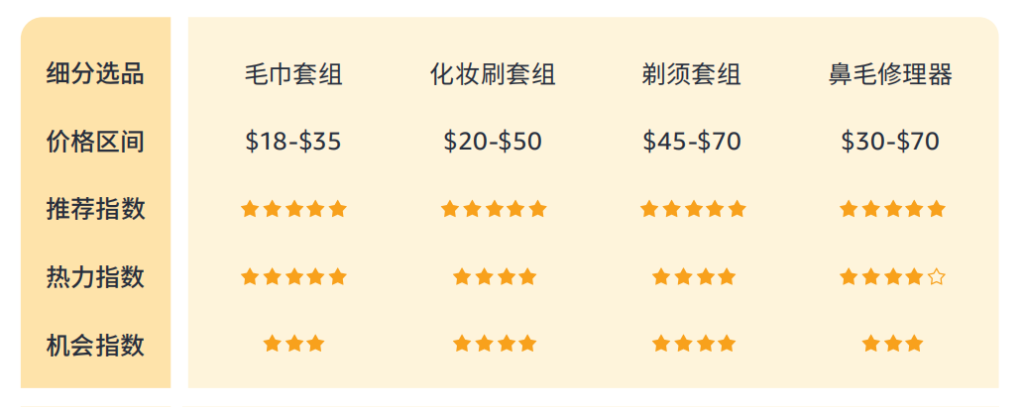Select the 化妆刷套组 column header
Screen dimensions: 1024x407
[493, 74]
